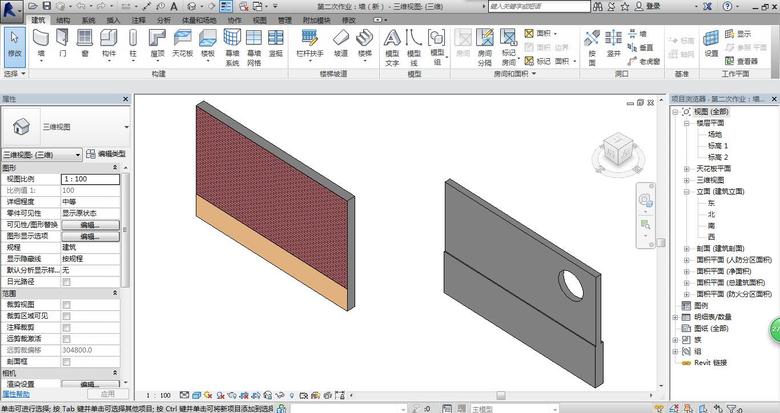Screen dimensions: 780x413
Task: Open the 视图 ribbon tab
Action: coord(259,19)
